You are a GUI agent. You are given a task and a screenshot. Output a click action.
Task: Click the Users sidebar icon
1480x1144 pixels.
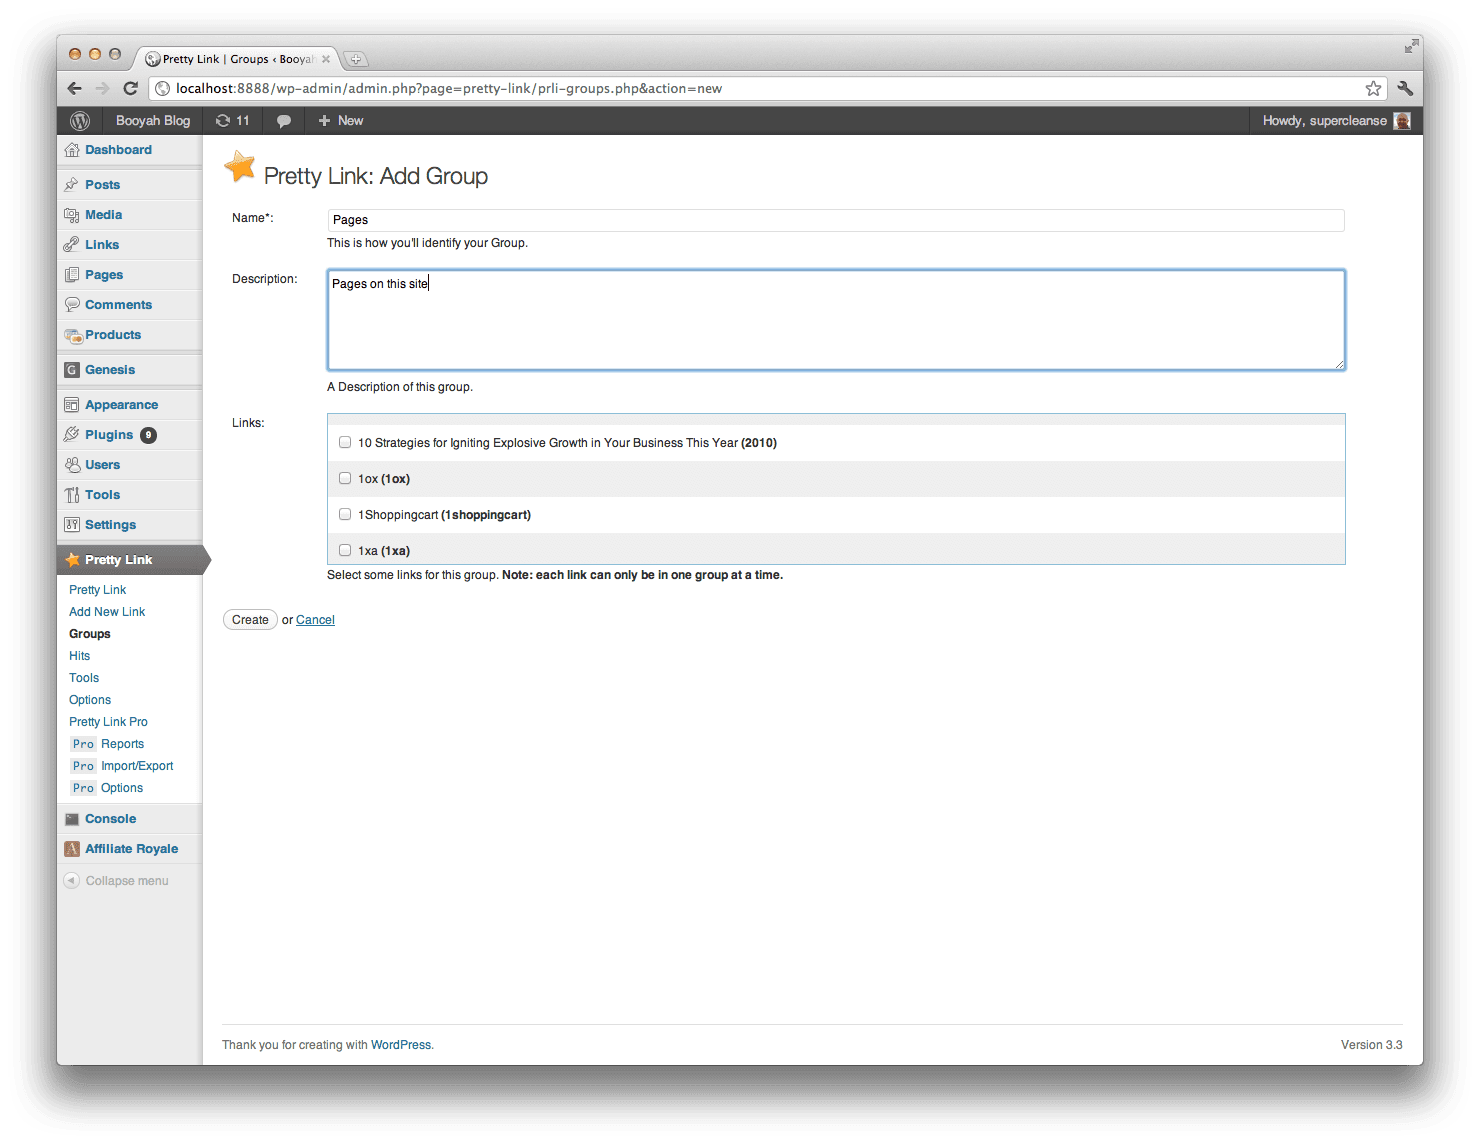point(72,465)
